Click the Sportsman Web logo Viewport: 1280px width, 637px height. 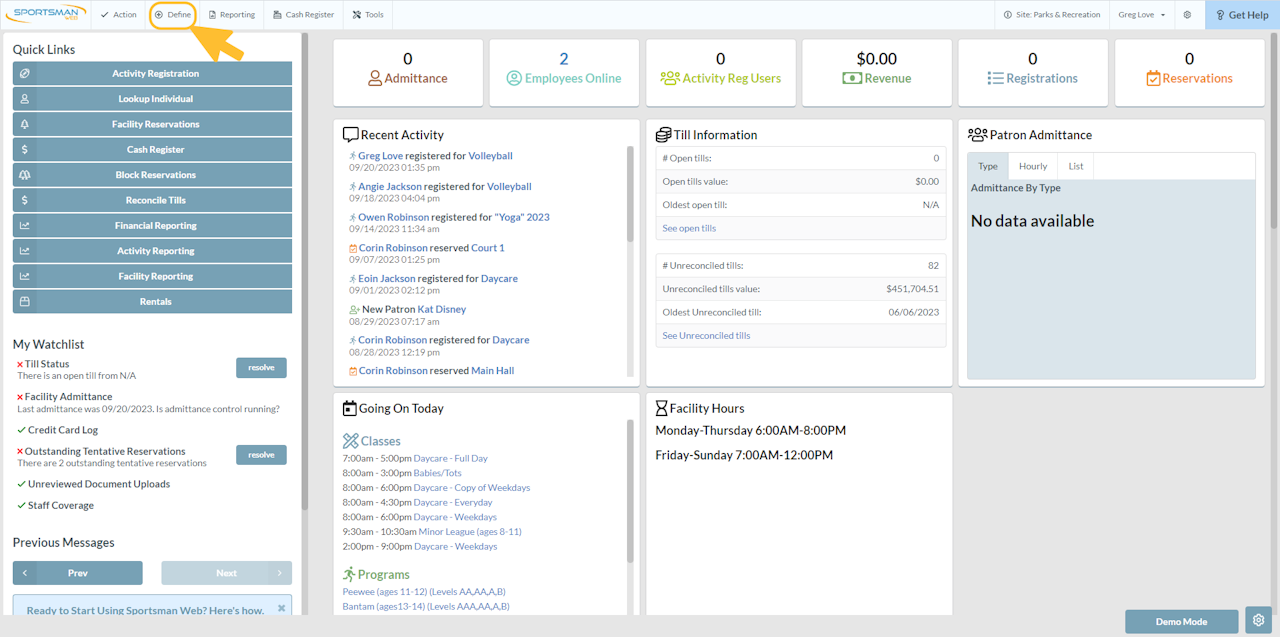click(47, 15)
